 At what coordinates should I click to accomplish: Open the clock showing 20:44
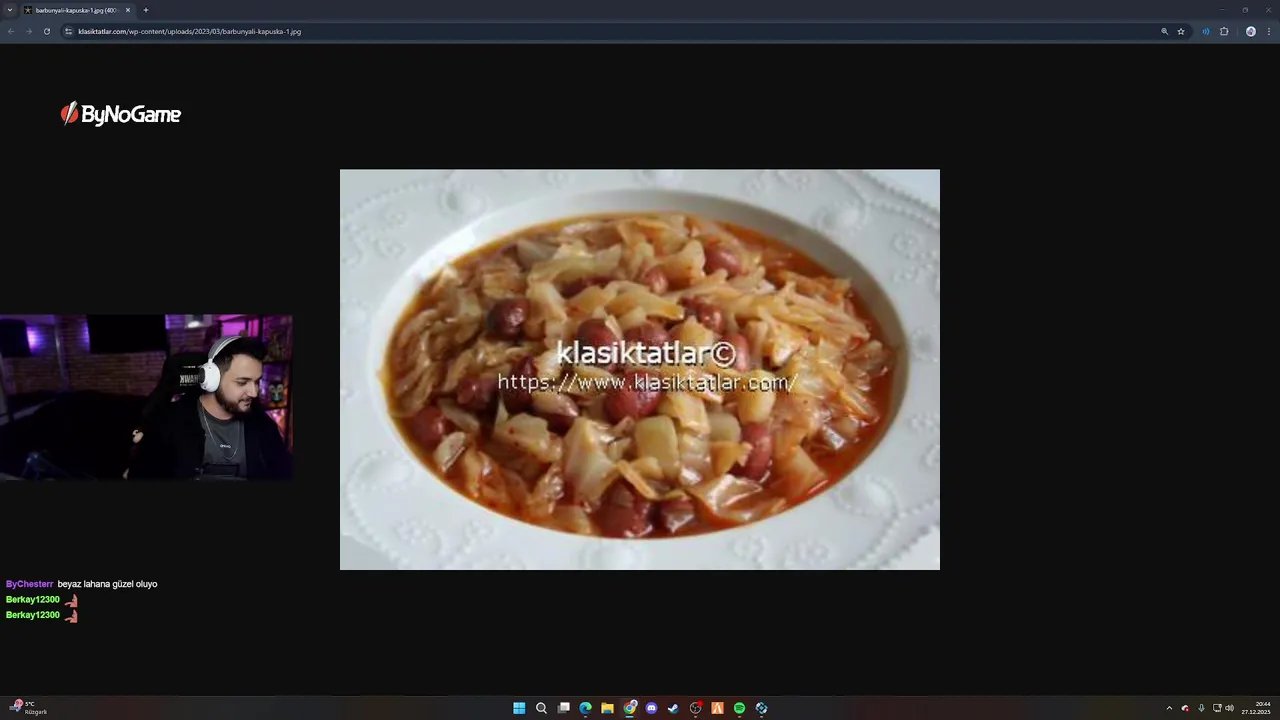pos(1256,708)
